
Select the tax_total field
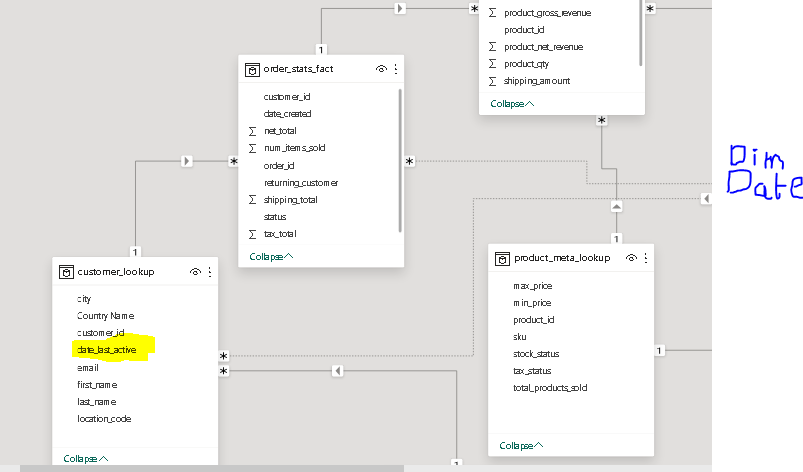pos(280,234)
